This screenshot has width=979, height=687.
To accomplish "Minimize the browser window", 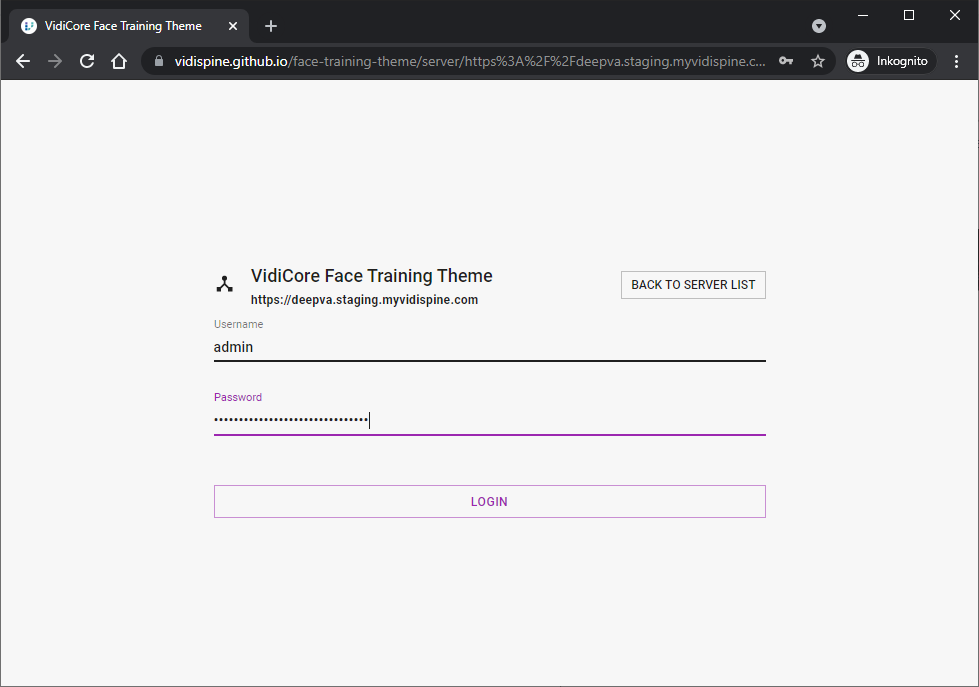I will pyautogui.click(x=861, y=15).
